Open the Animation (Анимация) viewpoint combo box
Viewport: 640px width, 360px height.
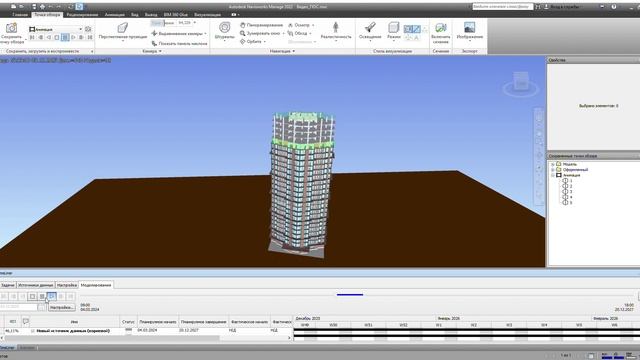[56, 29]
